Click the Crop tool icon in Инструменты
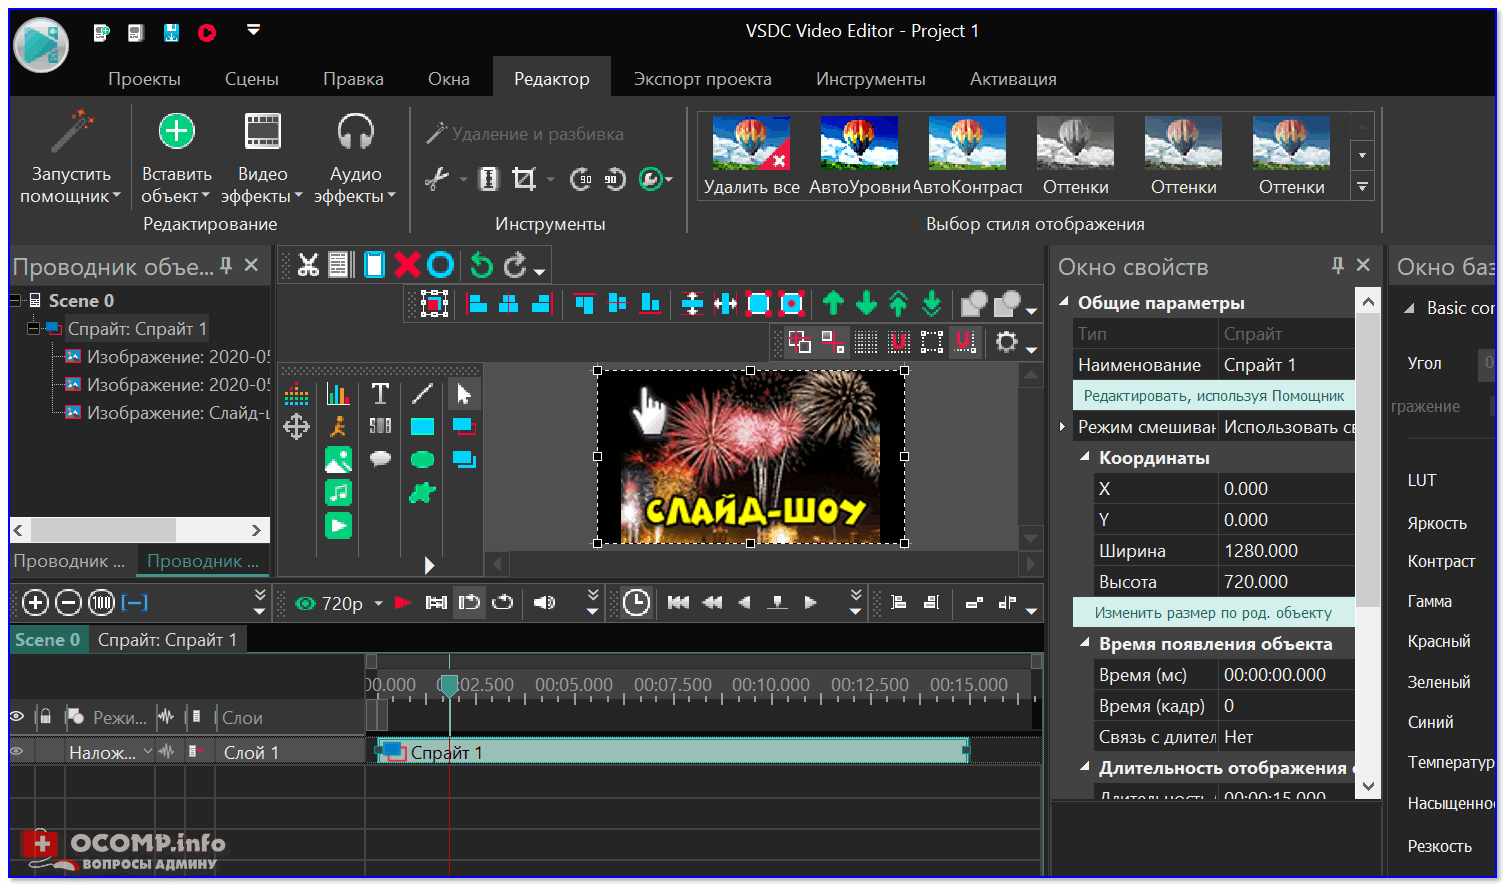Image resolution: width=1505 pixels, height=886 pixels. 524,179
